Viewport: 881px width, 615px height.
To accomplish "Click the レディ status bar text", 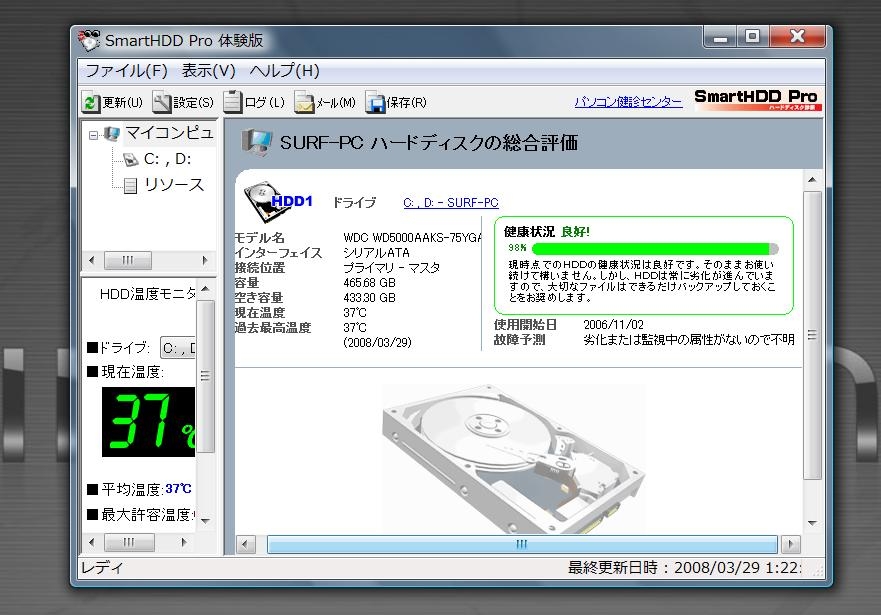I will [x=102, y=568].
